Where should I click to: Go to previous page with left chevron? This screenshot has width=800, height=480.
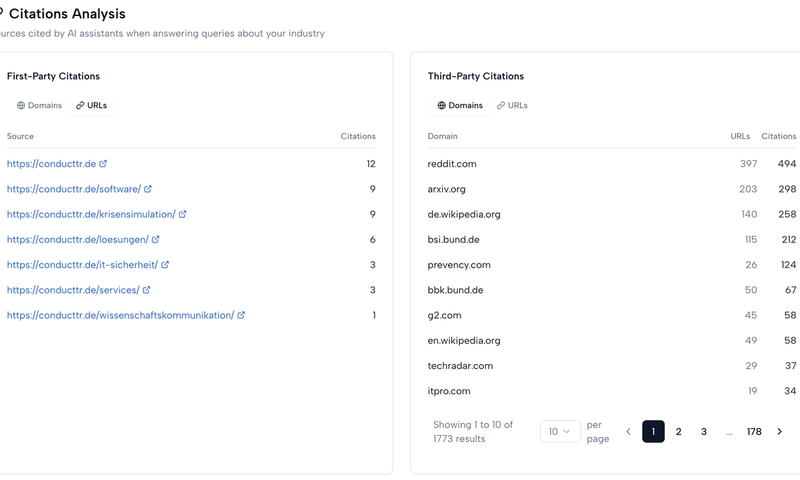tap(629, 432)
